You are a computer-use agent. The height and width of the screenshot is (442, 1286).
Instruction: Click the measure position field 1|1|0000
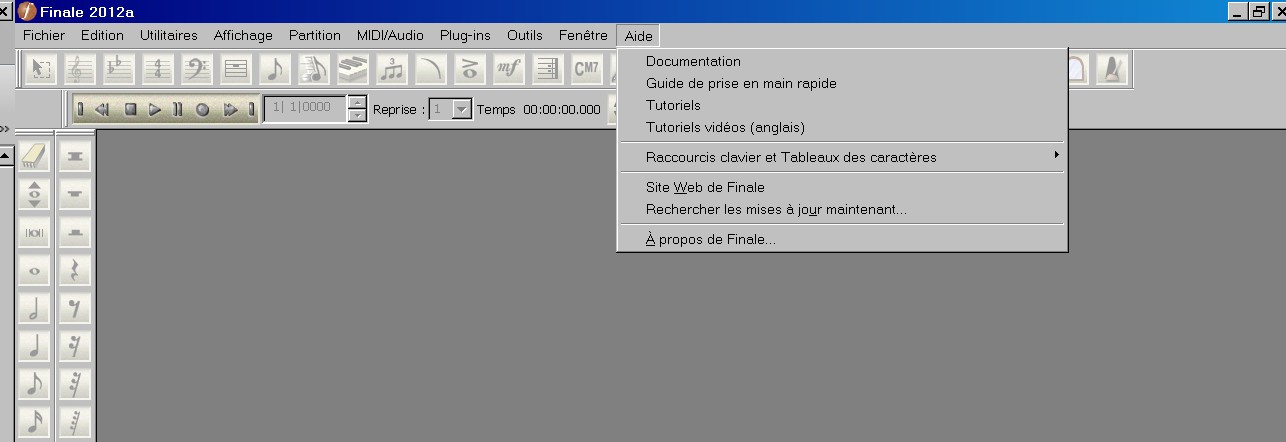coord(304,109)
